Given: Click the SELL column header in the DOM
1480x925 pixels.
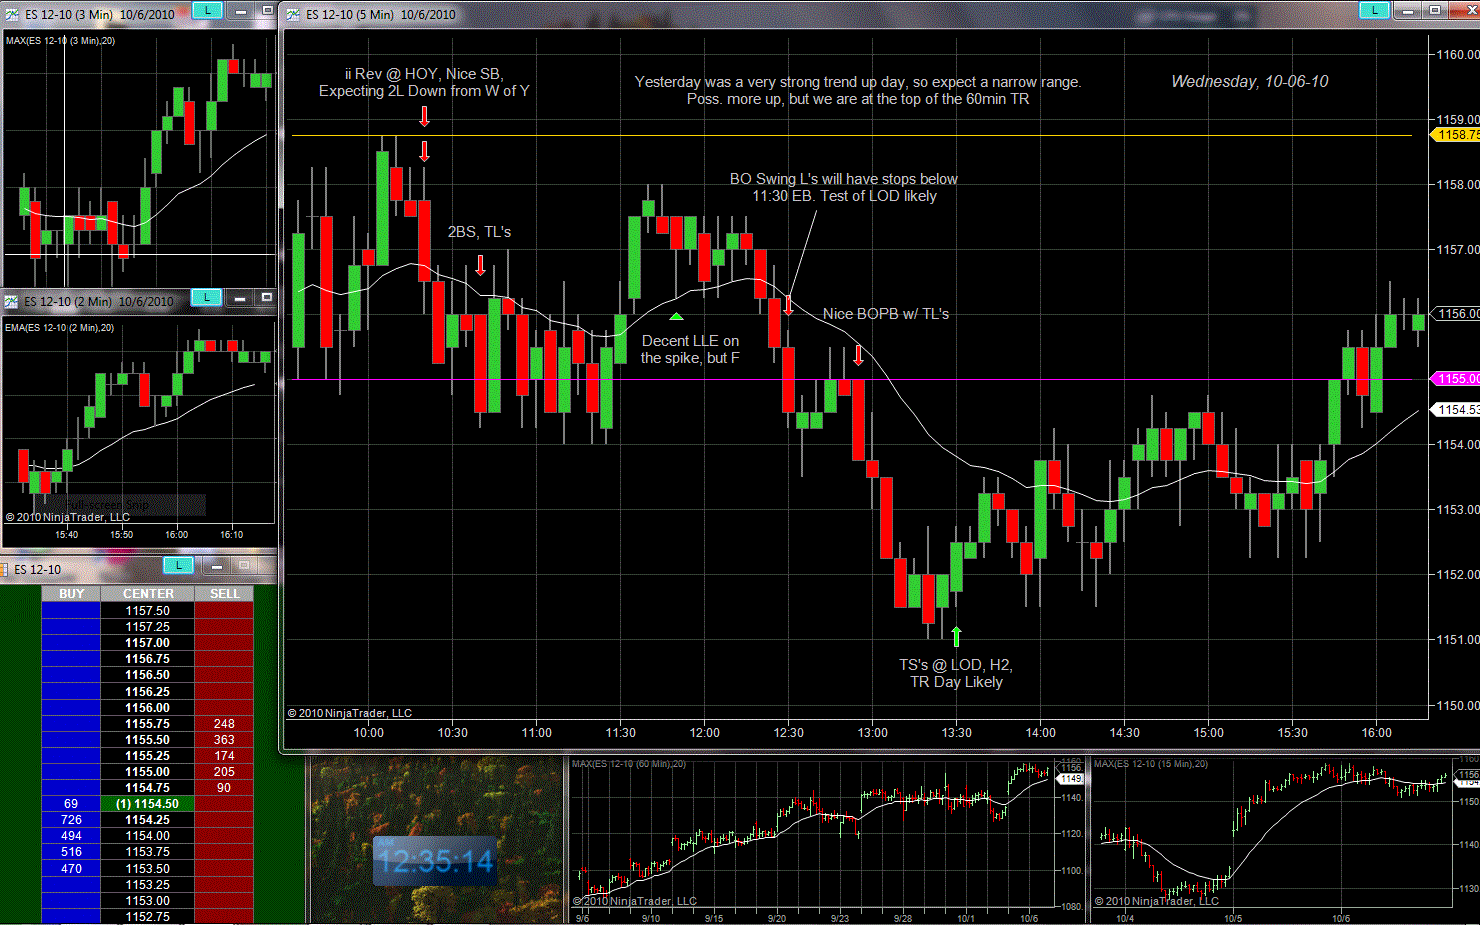Looking at the screenshot, I should click(224, 593).
